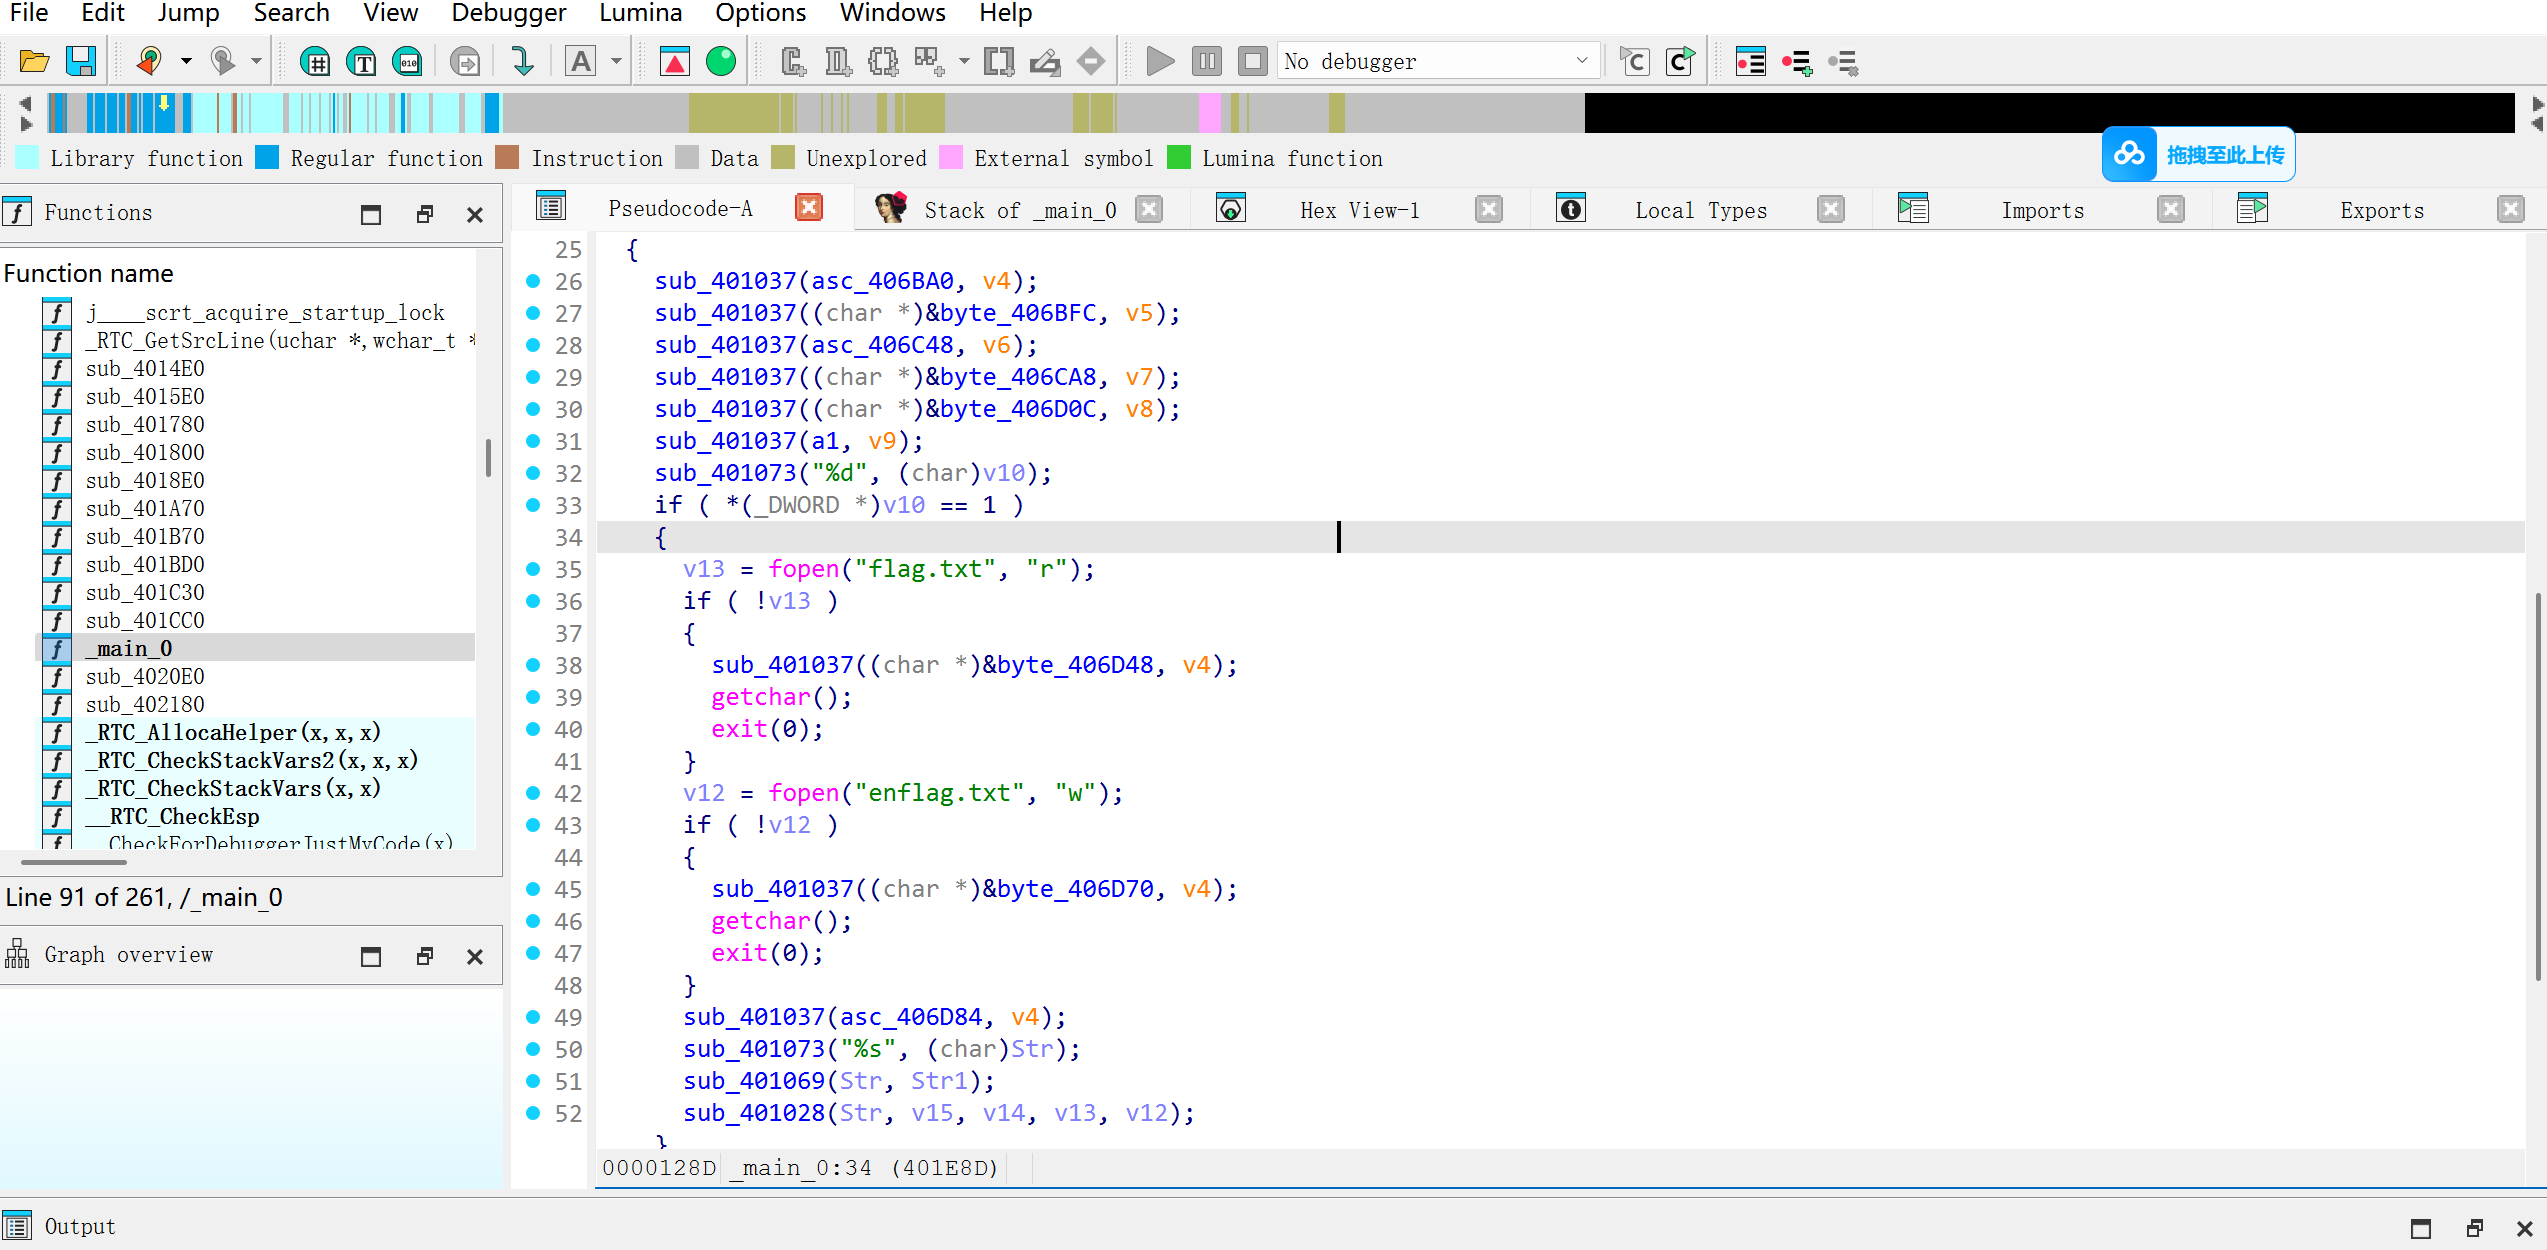Screen dimensions: 2547x1250
Task: Select sub_4020E0 in the functions list
Action: (145, 677)
